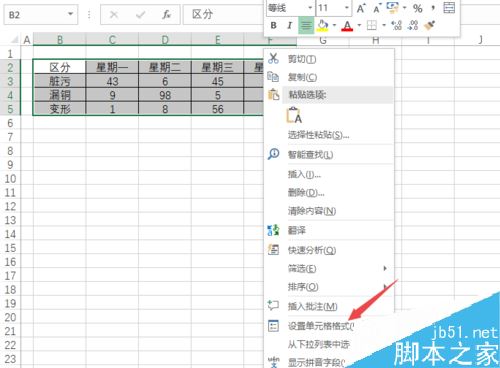Apply red font color
Screen dimensions: 500x368
click(x=347, y=26)
